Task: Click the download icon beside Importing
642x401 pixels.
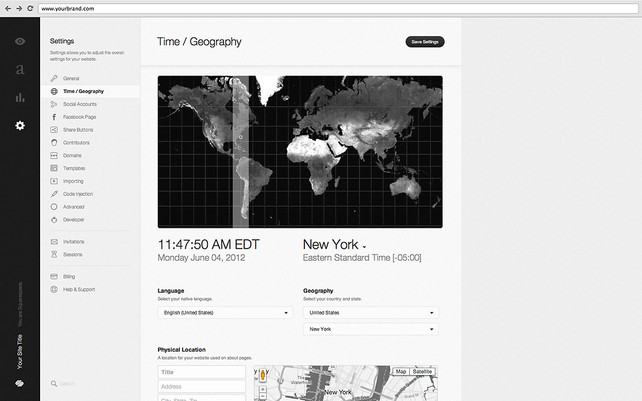Action: click(54, 181)
